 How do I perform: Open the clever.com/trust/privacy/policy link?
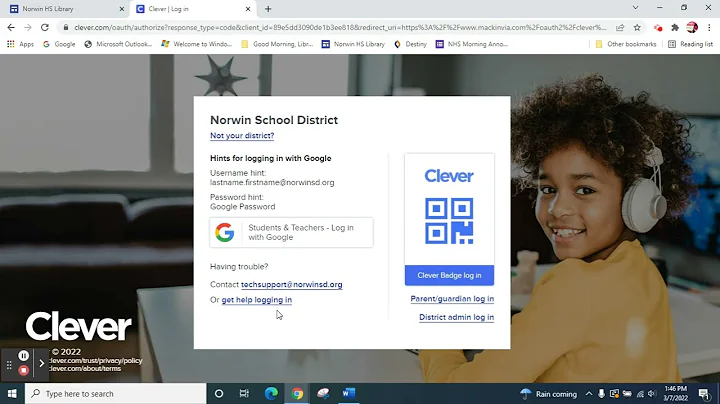click(96, 361)
